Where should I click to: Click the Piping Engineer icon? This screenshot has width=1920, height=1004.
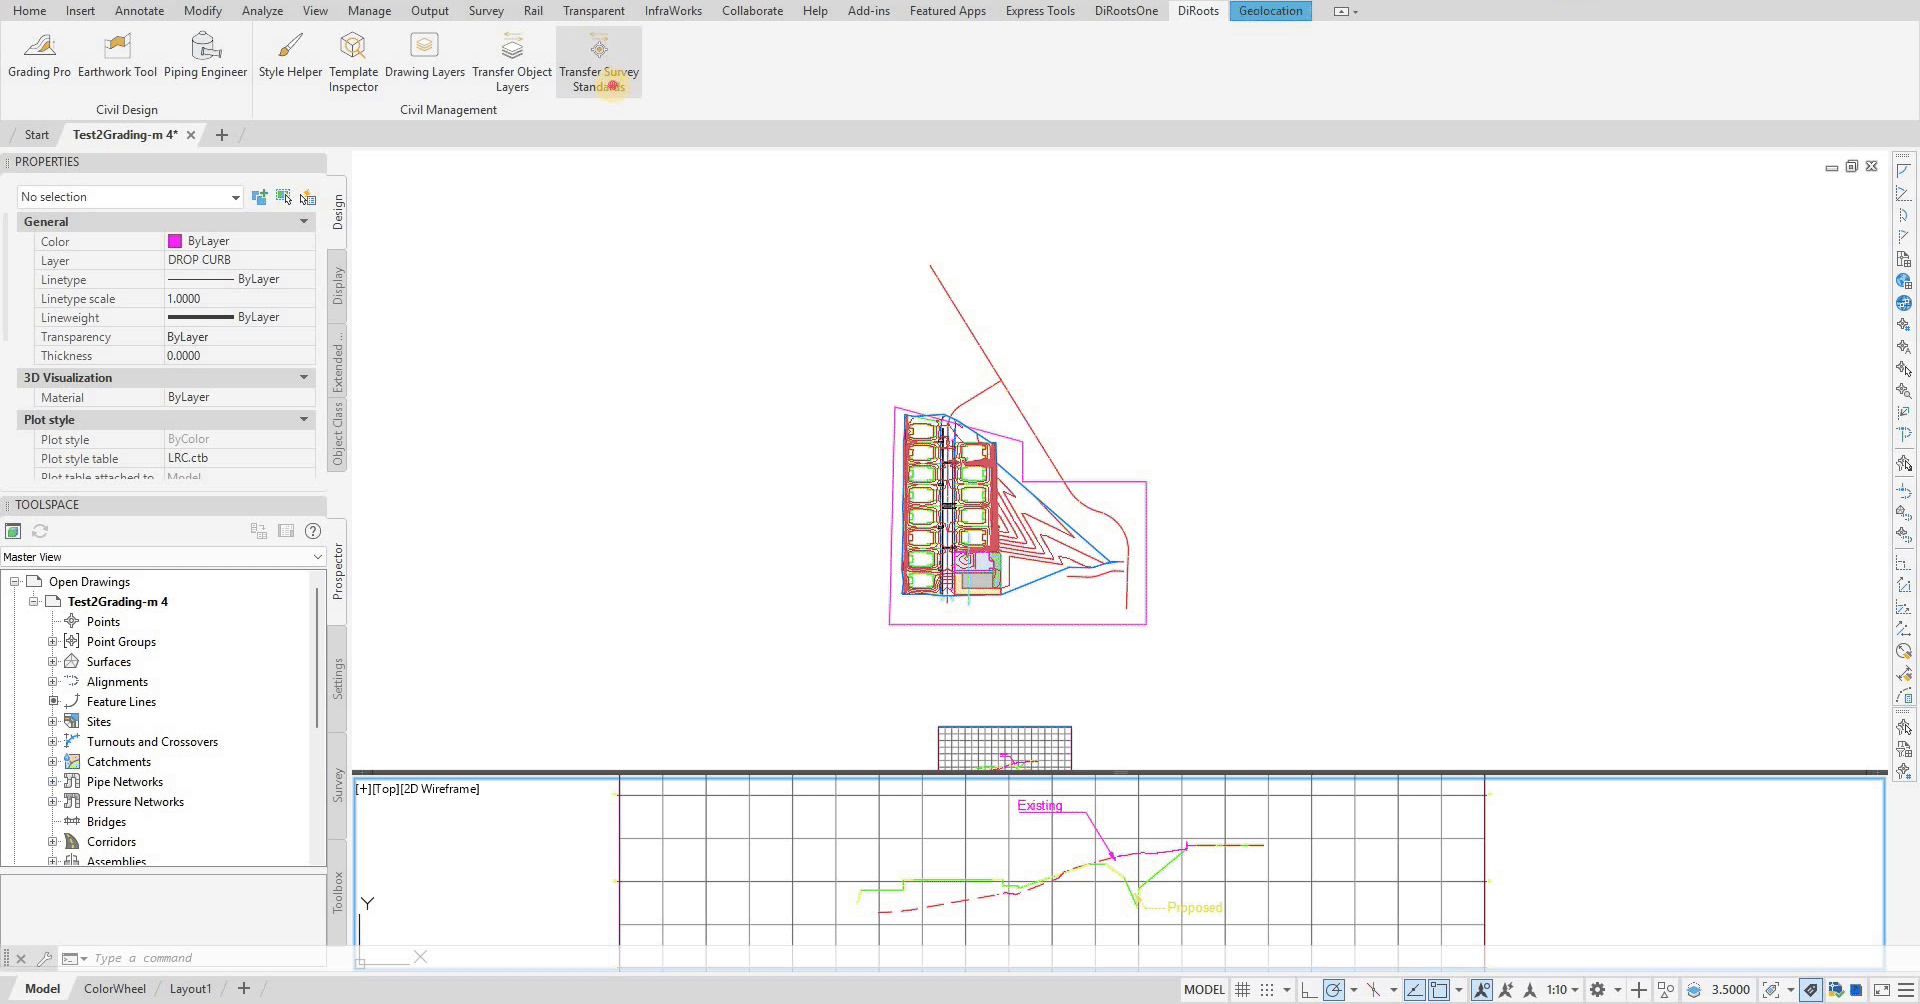pyautogui.click(x=205, y=56)
